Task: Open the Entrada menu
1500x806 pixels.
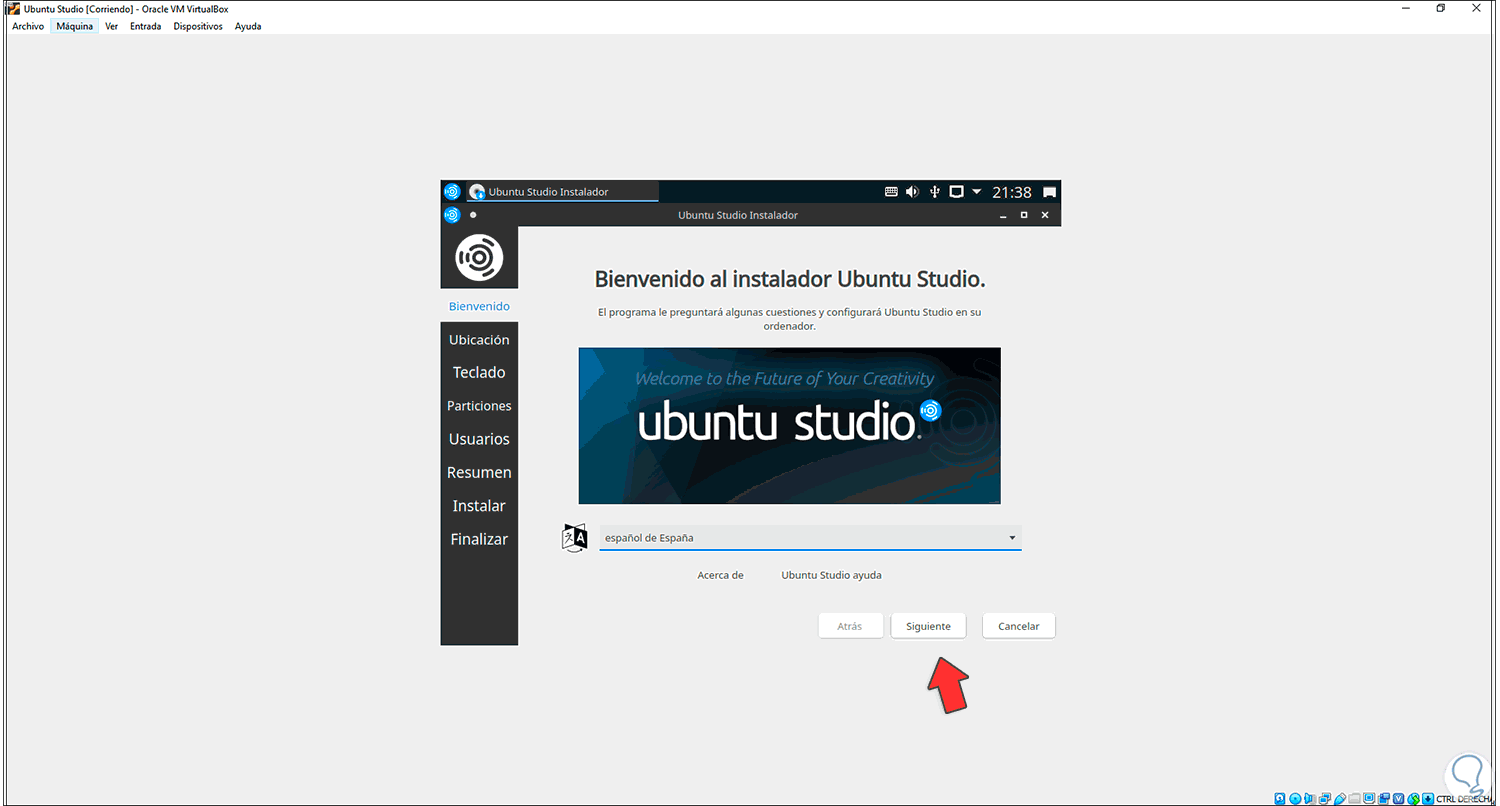Action: point(146,26)
